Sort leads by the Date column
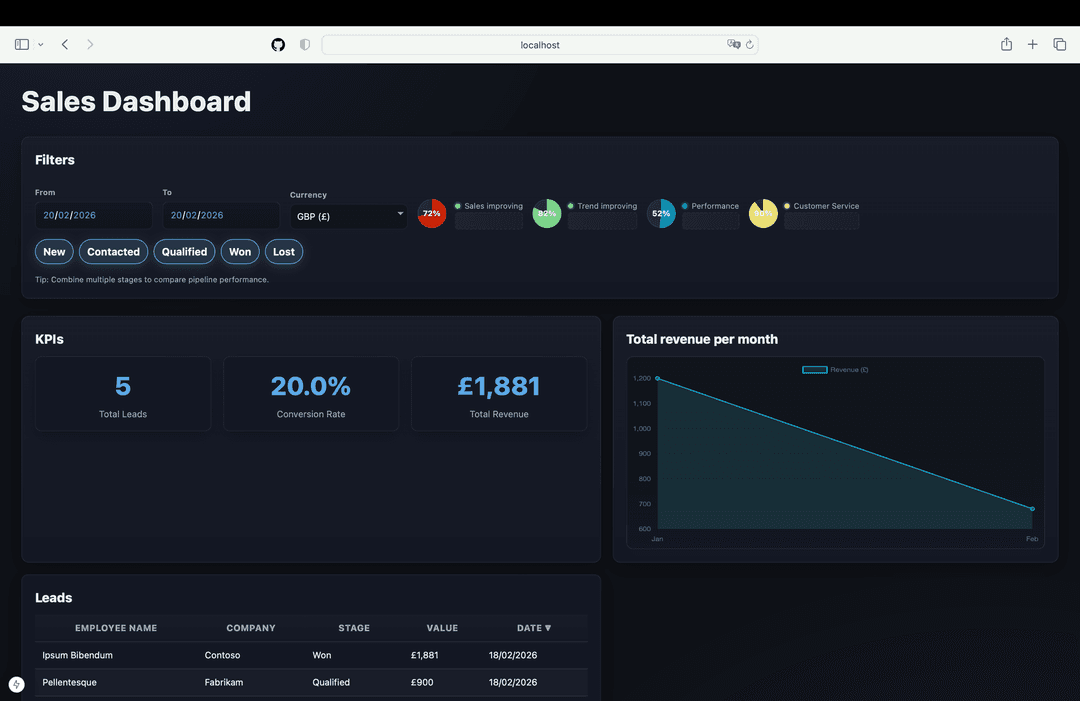 point(534,628)
